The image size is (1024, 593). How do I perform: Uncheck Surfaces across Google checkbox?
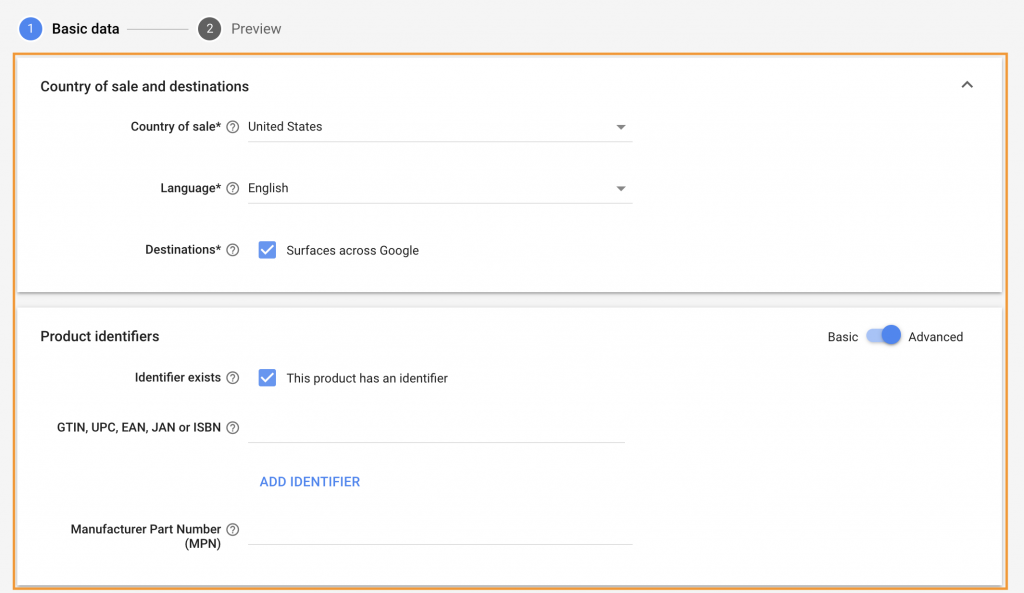click(x=267, y=250)
